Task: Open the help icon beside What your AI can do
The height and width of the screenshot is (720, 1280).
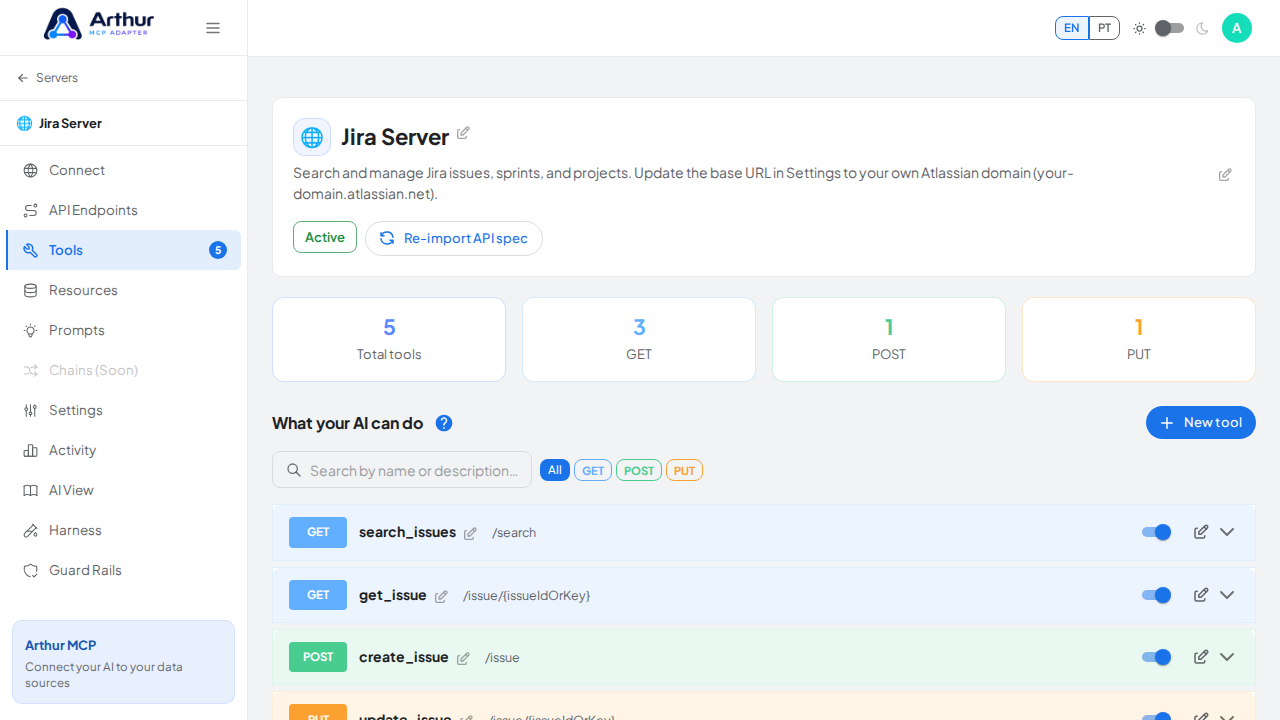Action: click(x=444, y=423)
